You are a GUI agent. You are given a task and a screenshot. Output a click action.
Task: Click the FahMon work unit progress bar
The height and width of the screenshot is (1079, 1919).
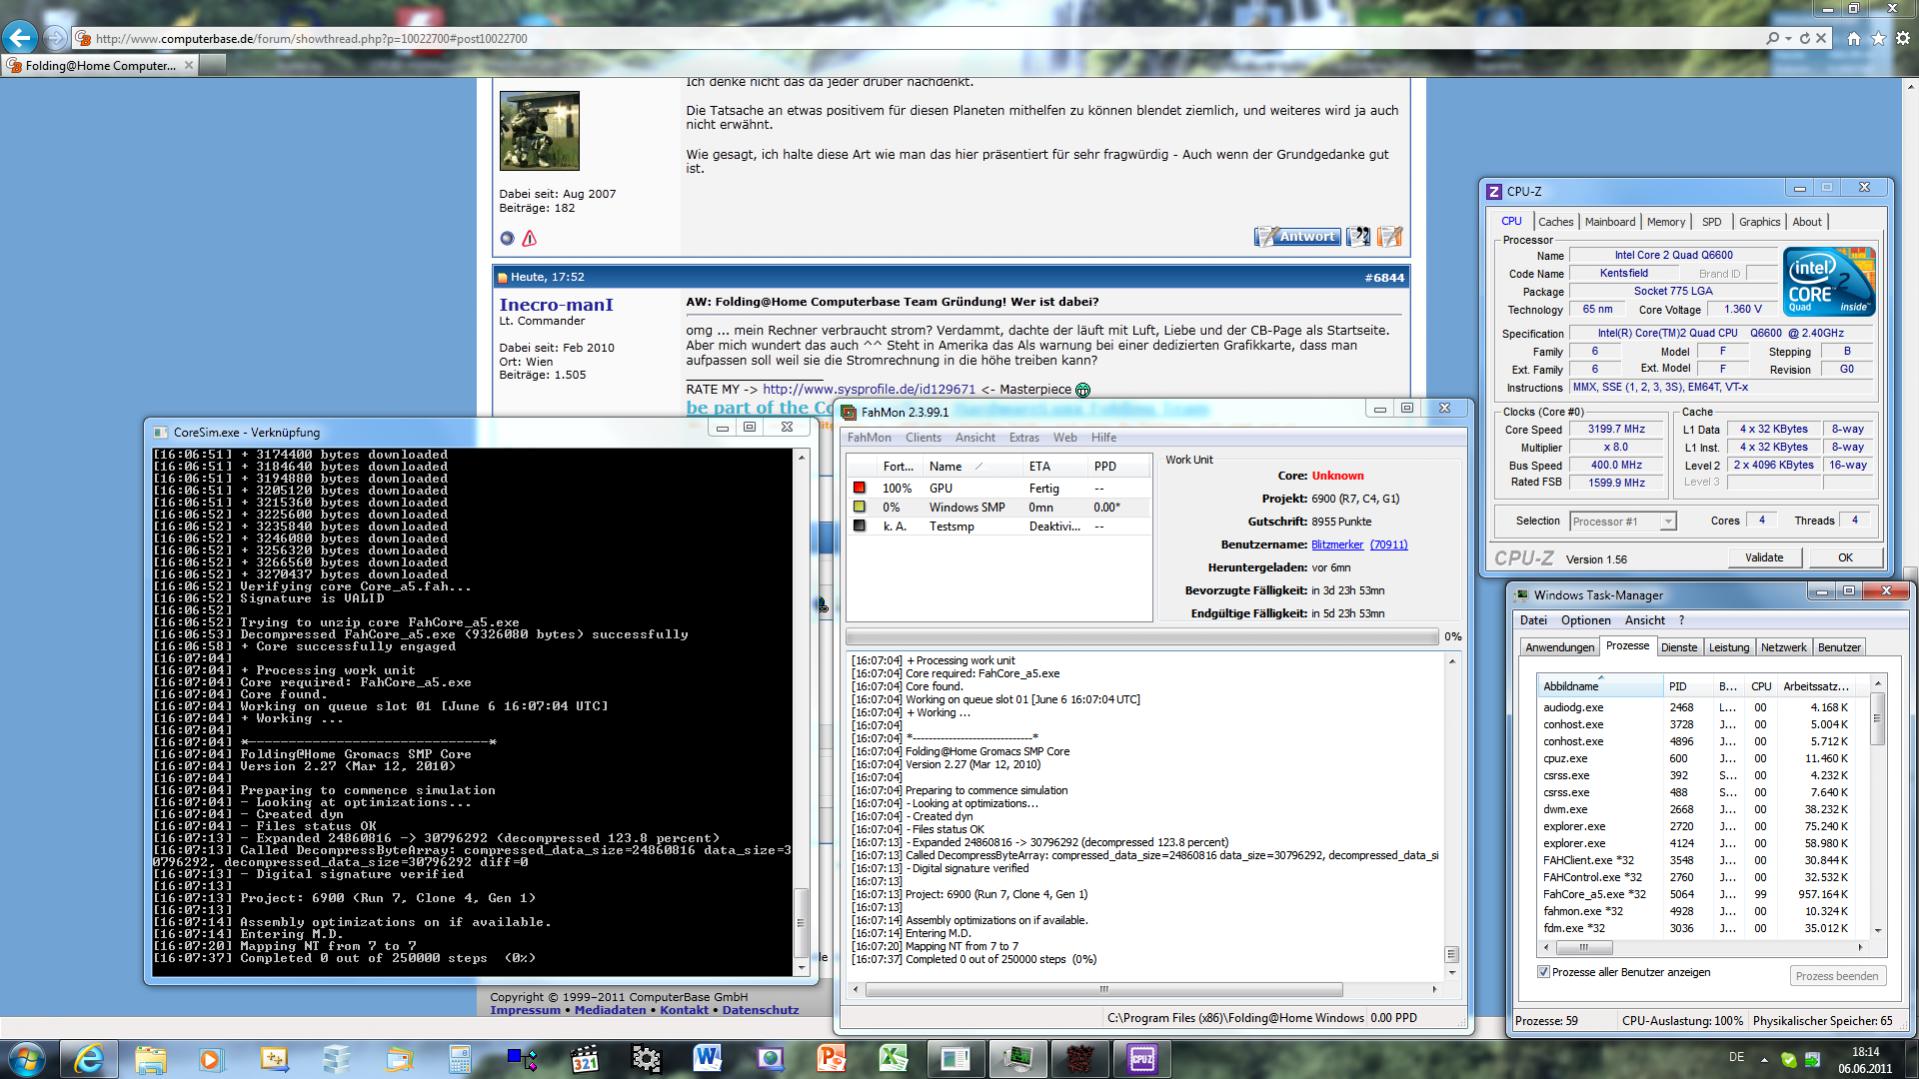(x=1141, y=636)
